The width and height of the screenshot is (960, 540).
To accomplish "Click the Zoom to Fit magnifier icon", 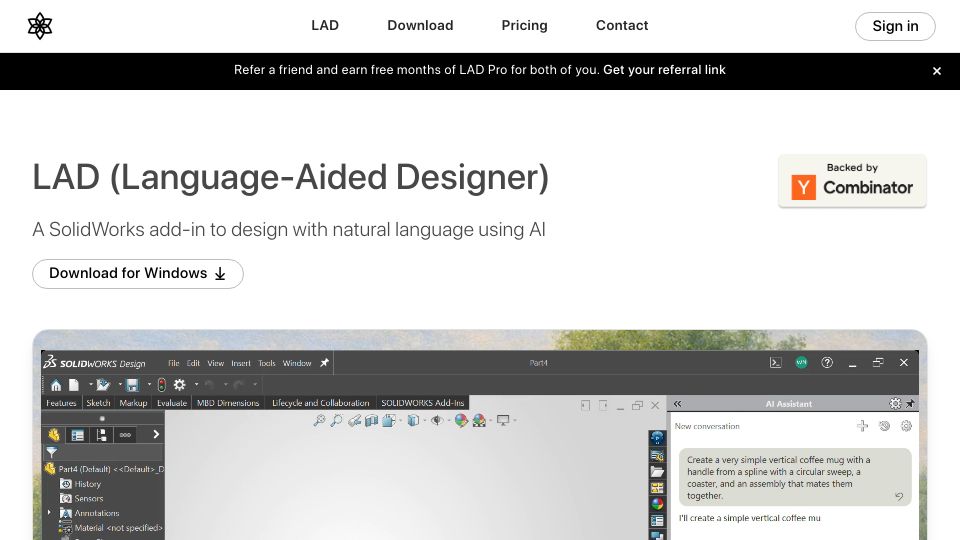I will point(319,421).
